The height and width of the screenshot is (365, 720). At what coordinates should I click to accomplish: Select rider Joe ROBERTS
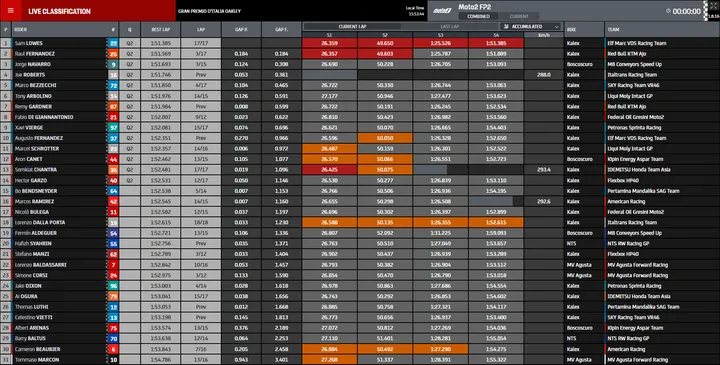pyautogui.click(x=30, y=75)
